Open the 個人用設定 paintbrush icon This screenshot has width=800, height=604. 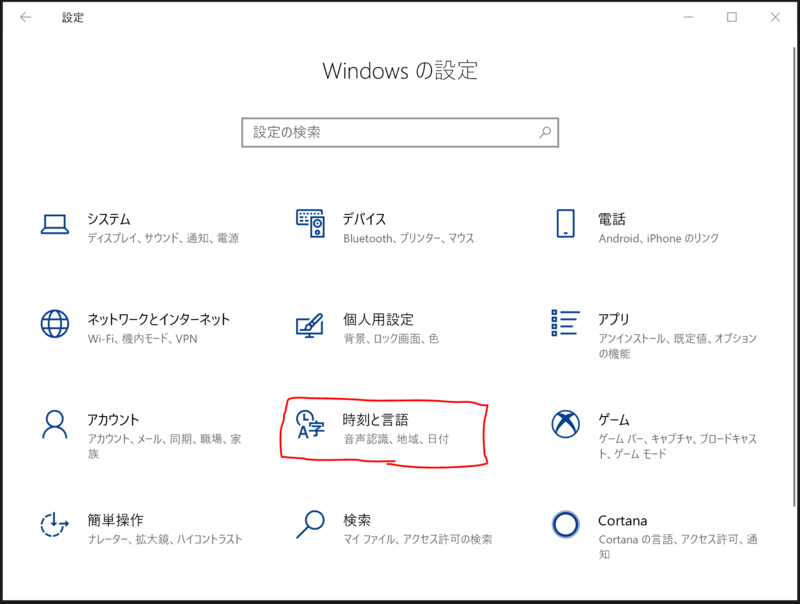click(x=310, y=325)
